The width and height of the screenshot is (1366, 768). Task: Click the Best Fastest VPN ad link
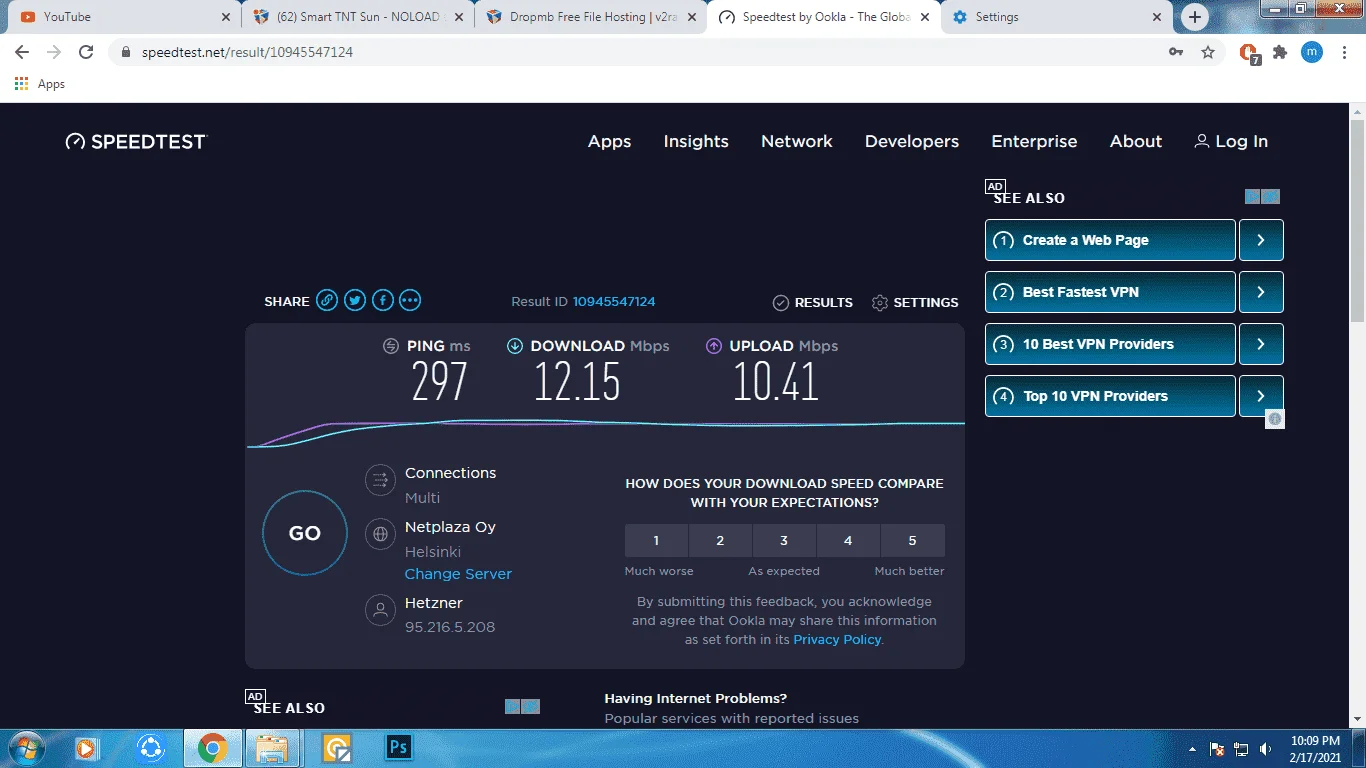click(x=1110, y=292)
